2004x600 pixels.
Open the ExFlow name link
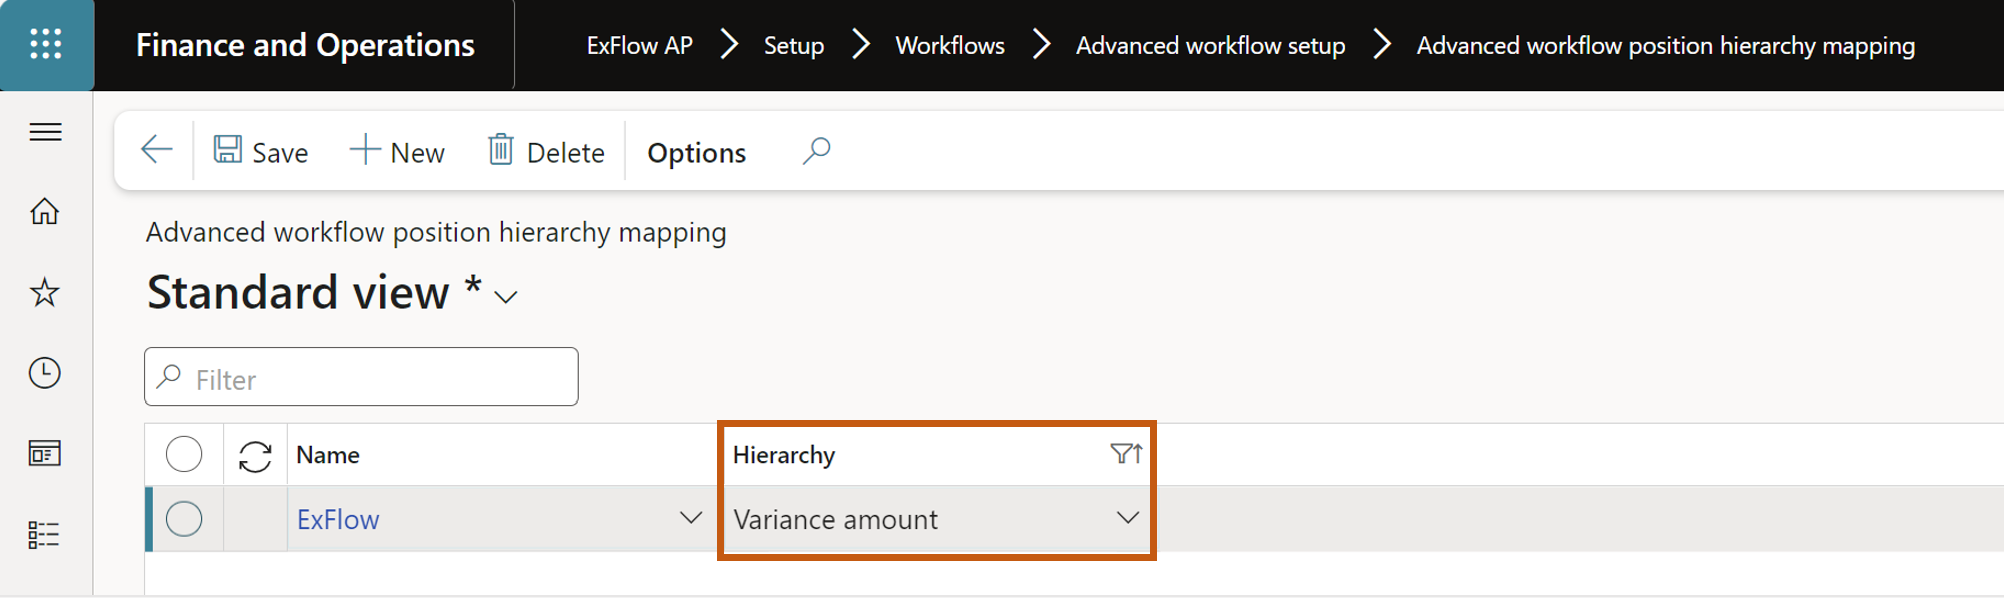tap(338, 519)
